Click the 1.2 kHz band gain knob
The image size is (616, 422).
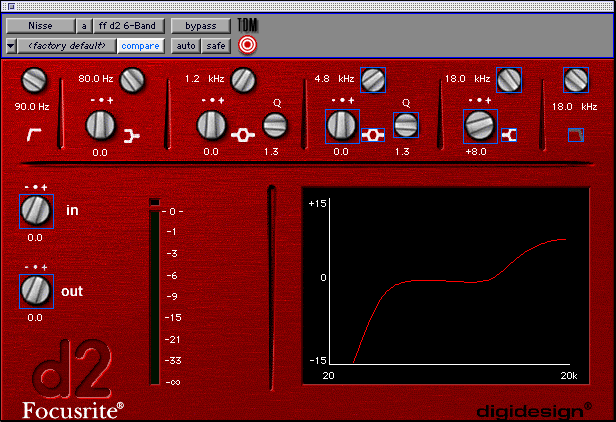(x=211, y=126)
